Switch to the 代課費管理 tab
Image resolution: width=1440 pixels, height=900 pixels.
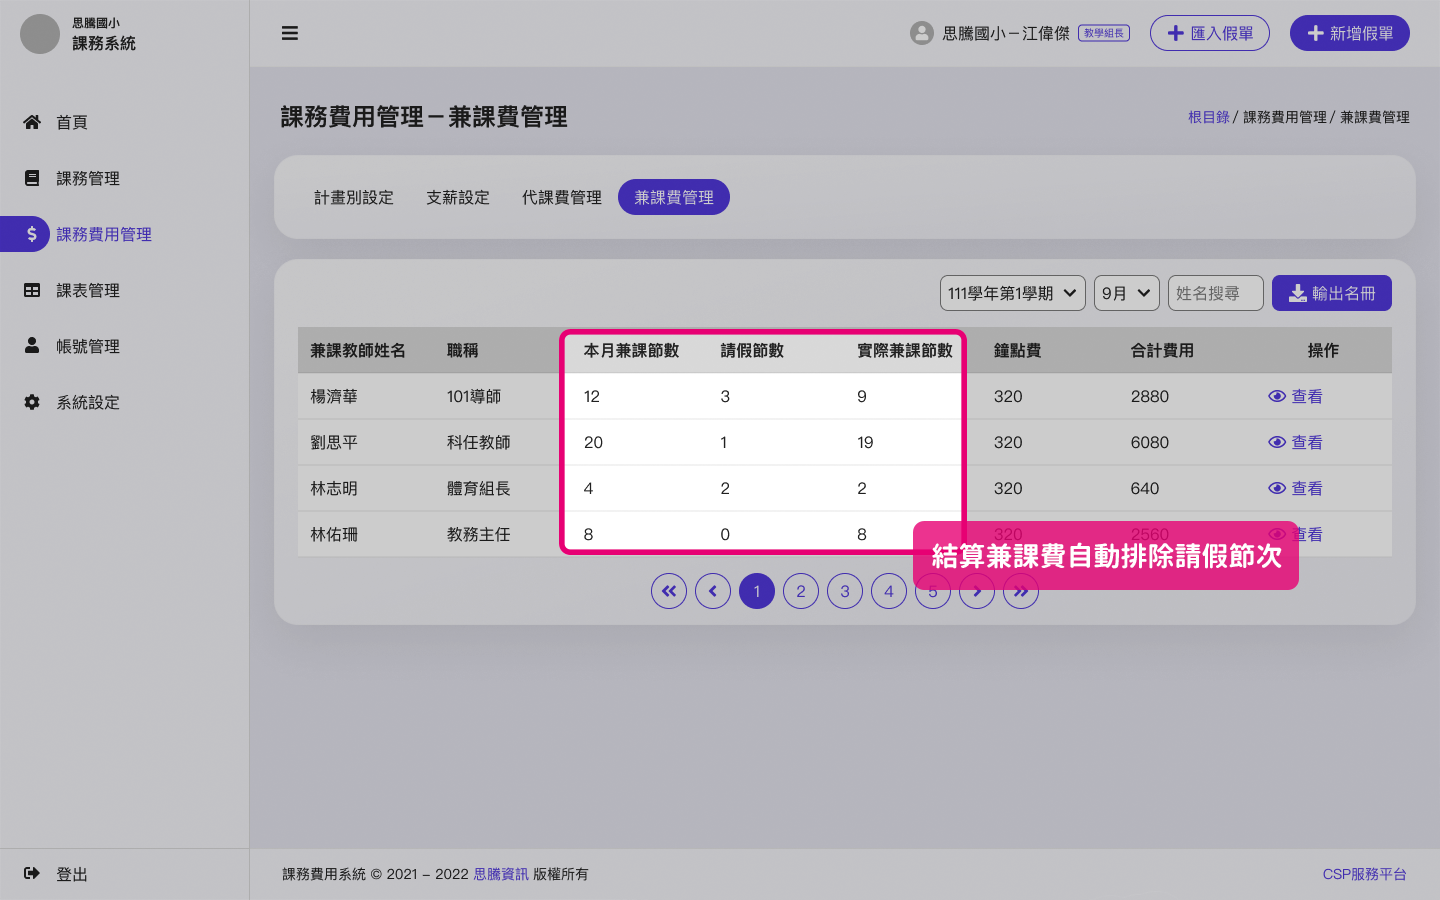pos(561,197)
